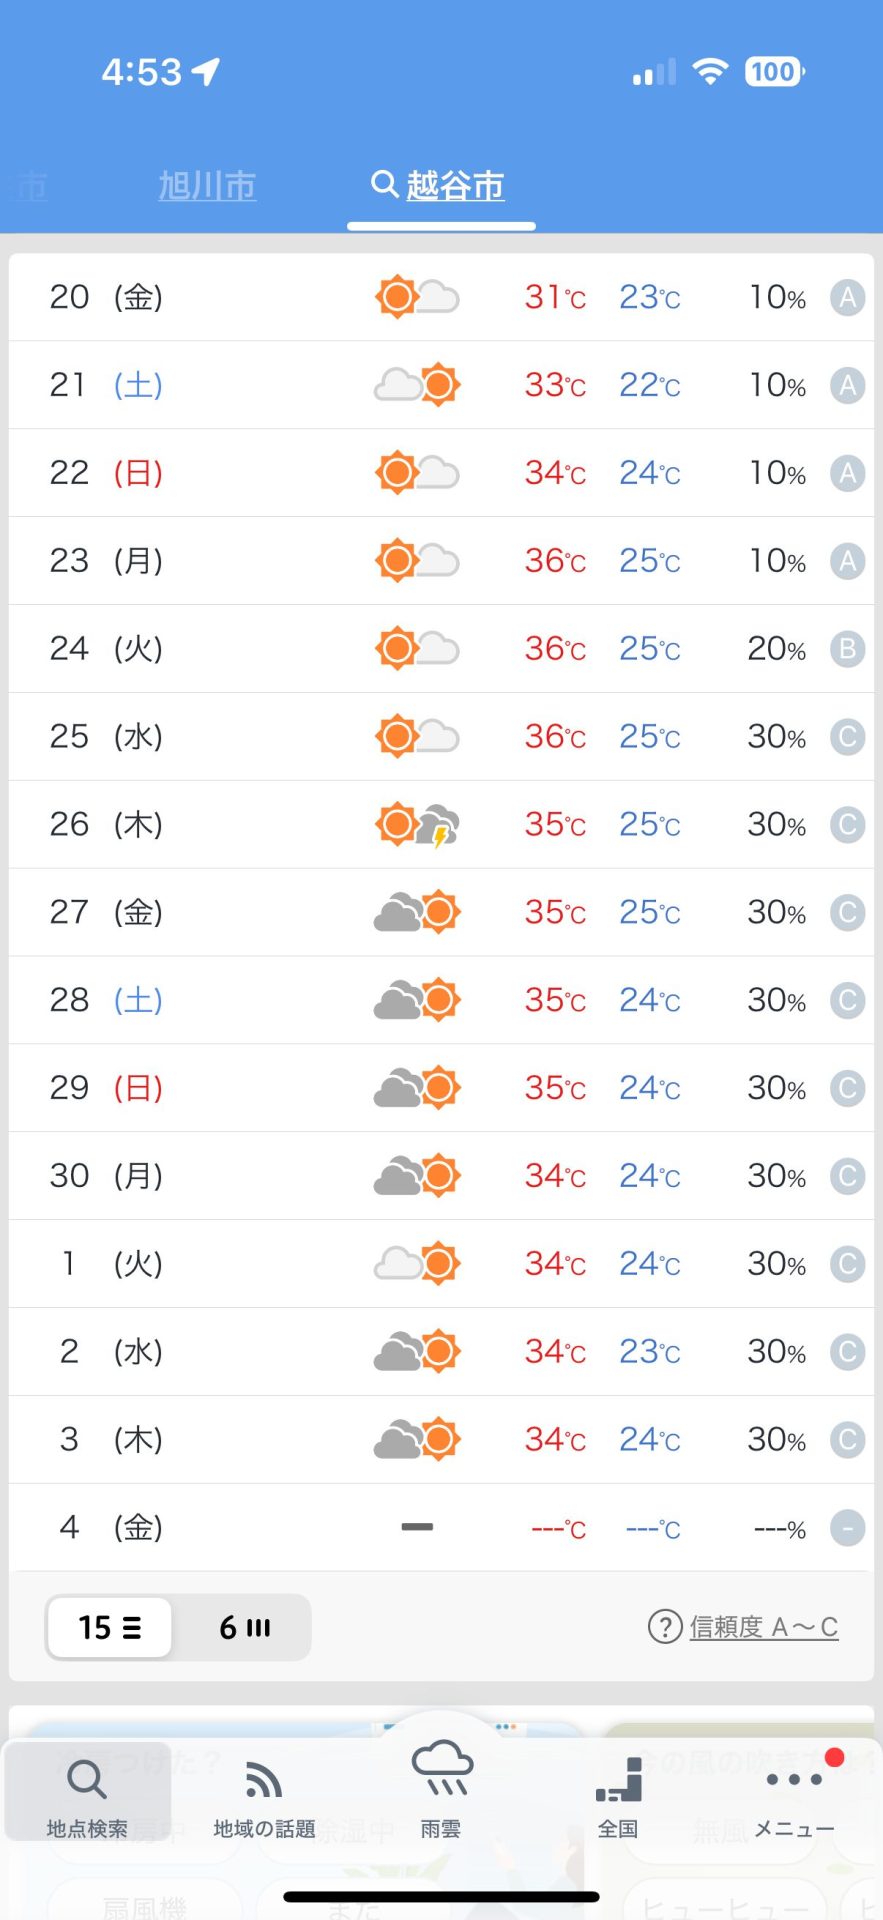Tap reliability badge A on 21 (土)
Viewport: 883px width, 1920px height.
847,385
